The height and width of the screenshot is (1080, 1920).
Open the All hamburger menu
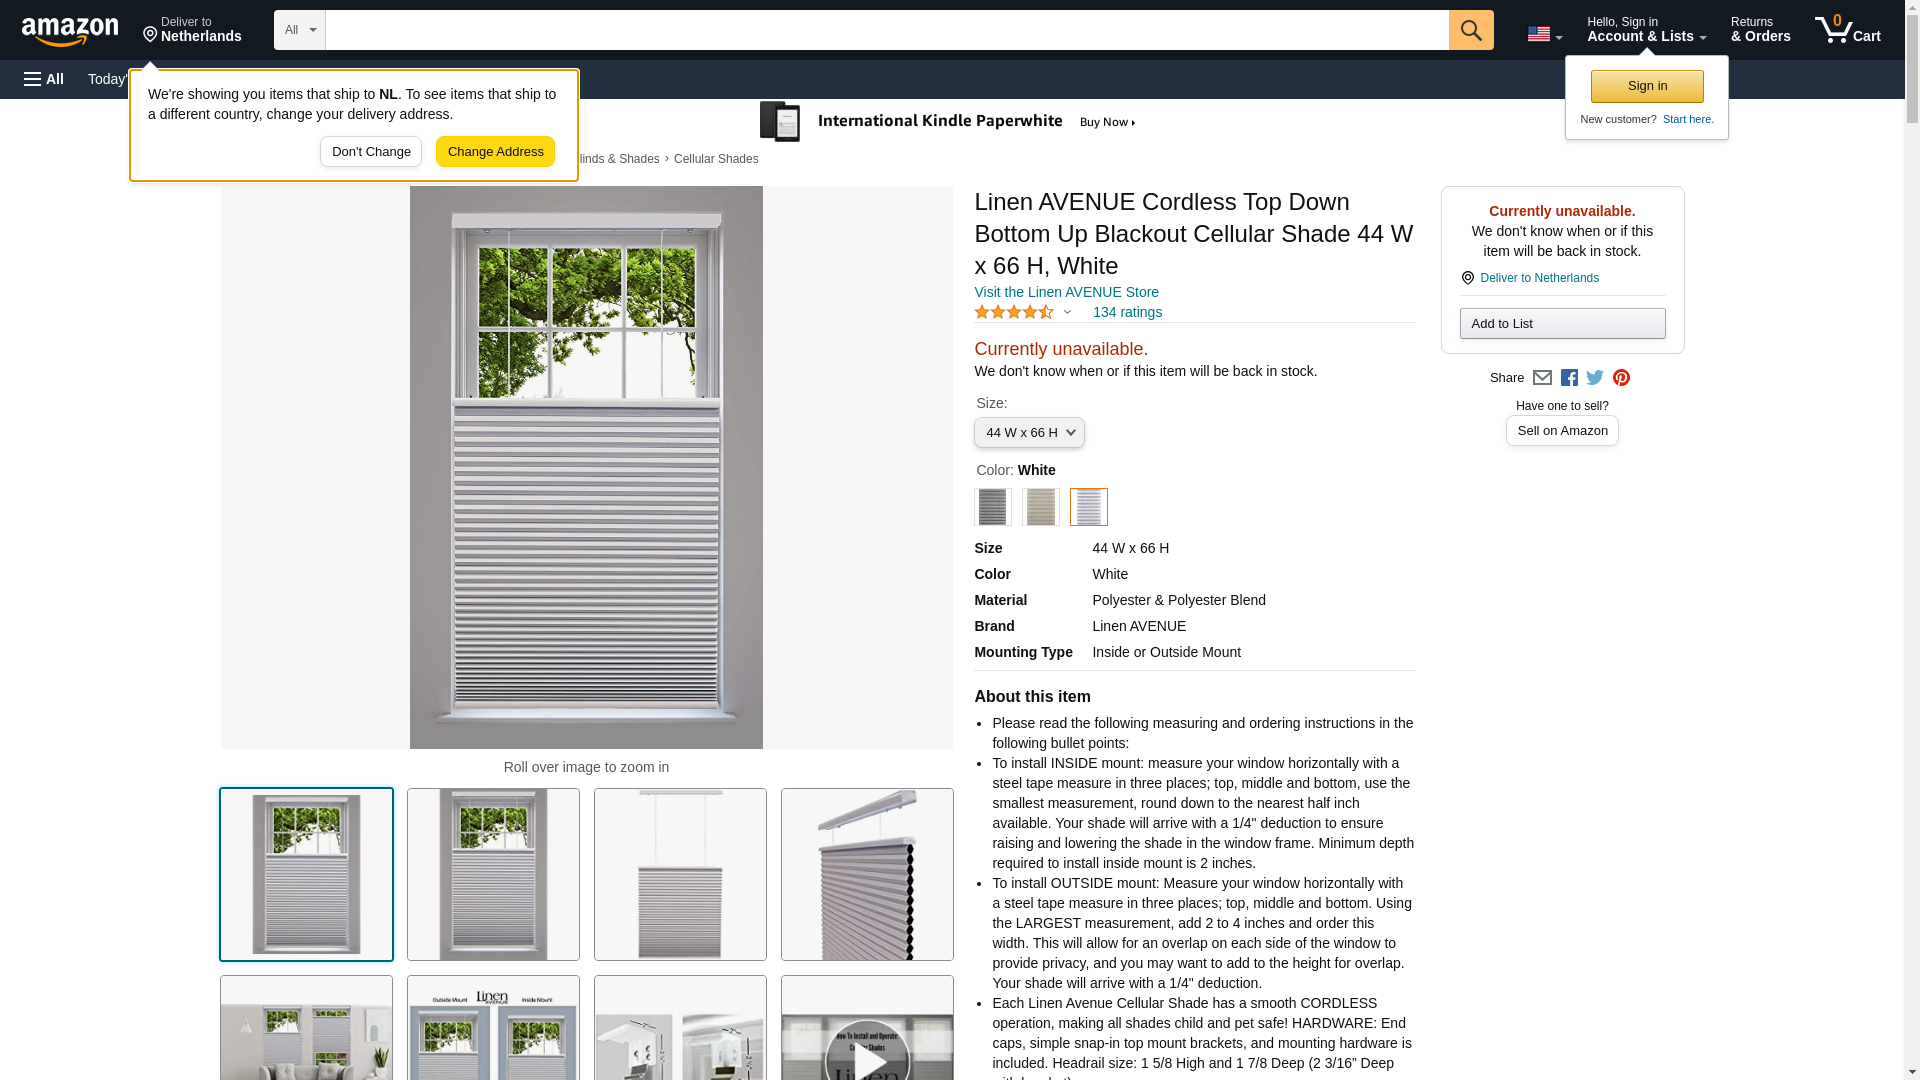(44, 79)
